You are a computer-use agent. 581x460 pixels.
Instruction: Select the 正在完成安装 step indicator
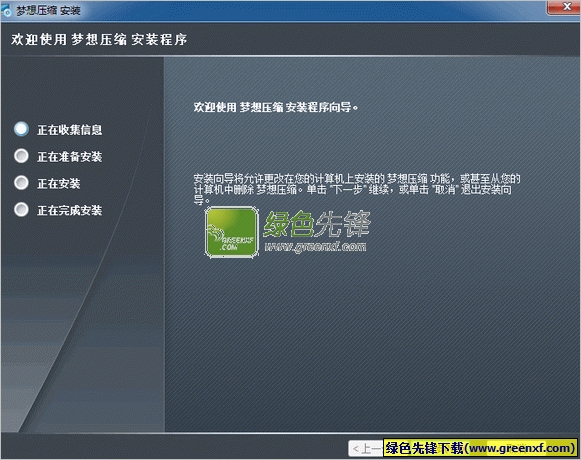21,209
